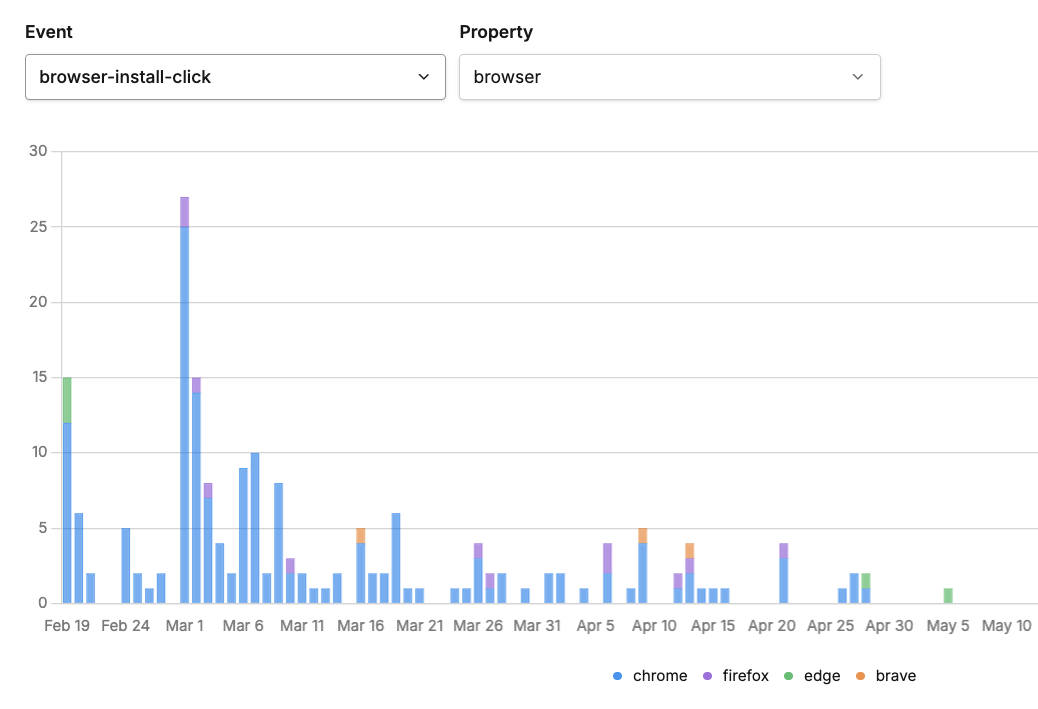Click the y-axis value 30
Screen dimensions: 1038x709
pos(38,151)
